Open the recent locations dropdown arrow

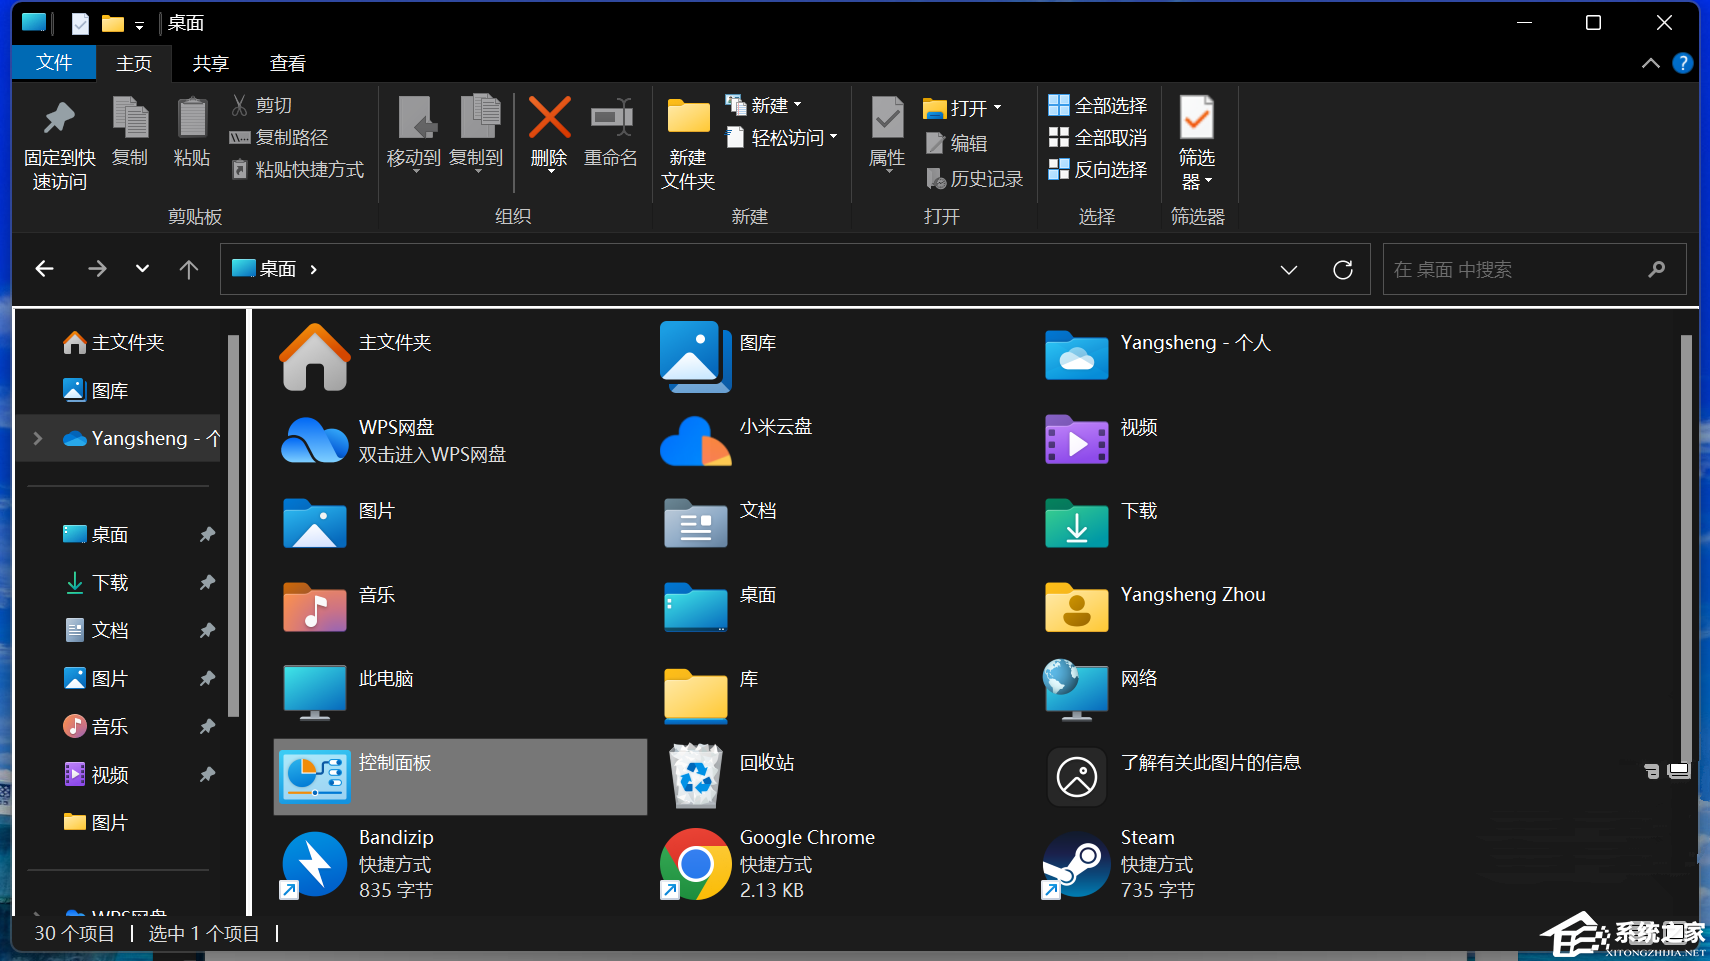tap(142, 268)
